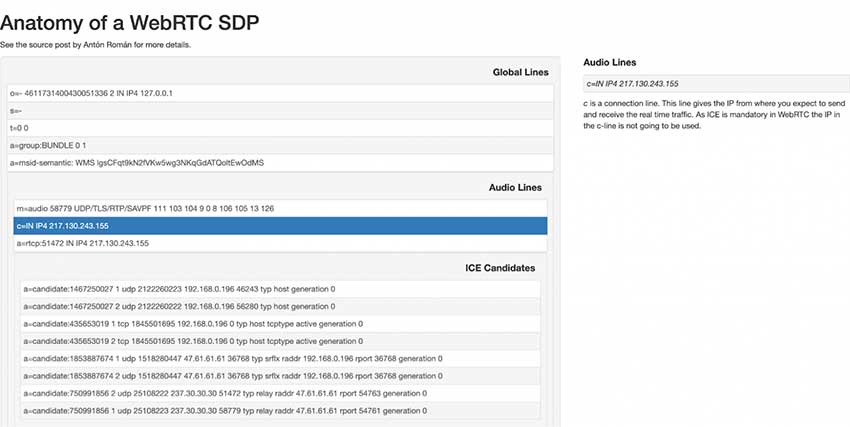Select host candidate with port 46243

coord(280,289)
